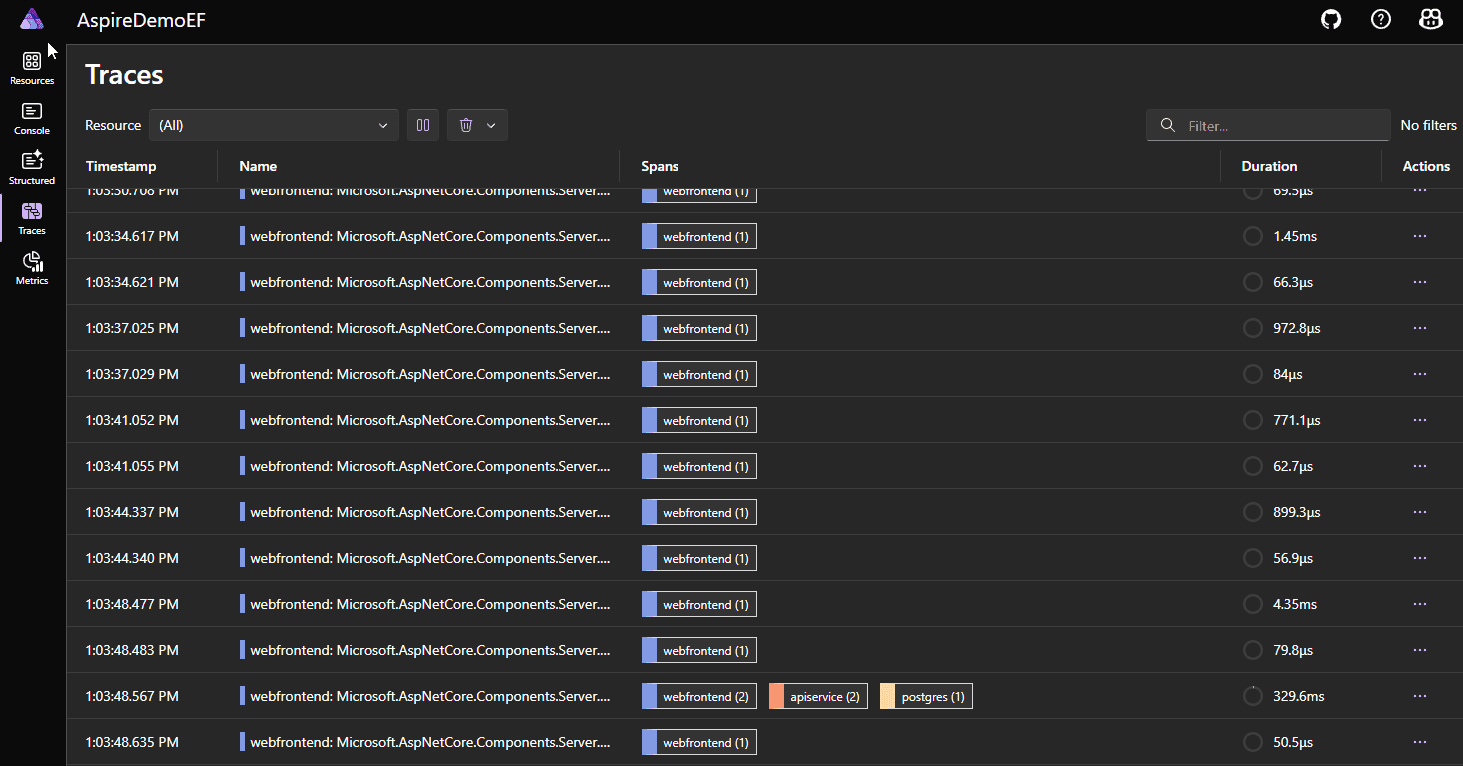Open the Copilot icon in header
This screenshot has height=766, width=1463.
(1431, 19)
